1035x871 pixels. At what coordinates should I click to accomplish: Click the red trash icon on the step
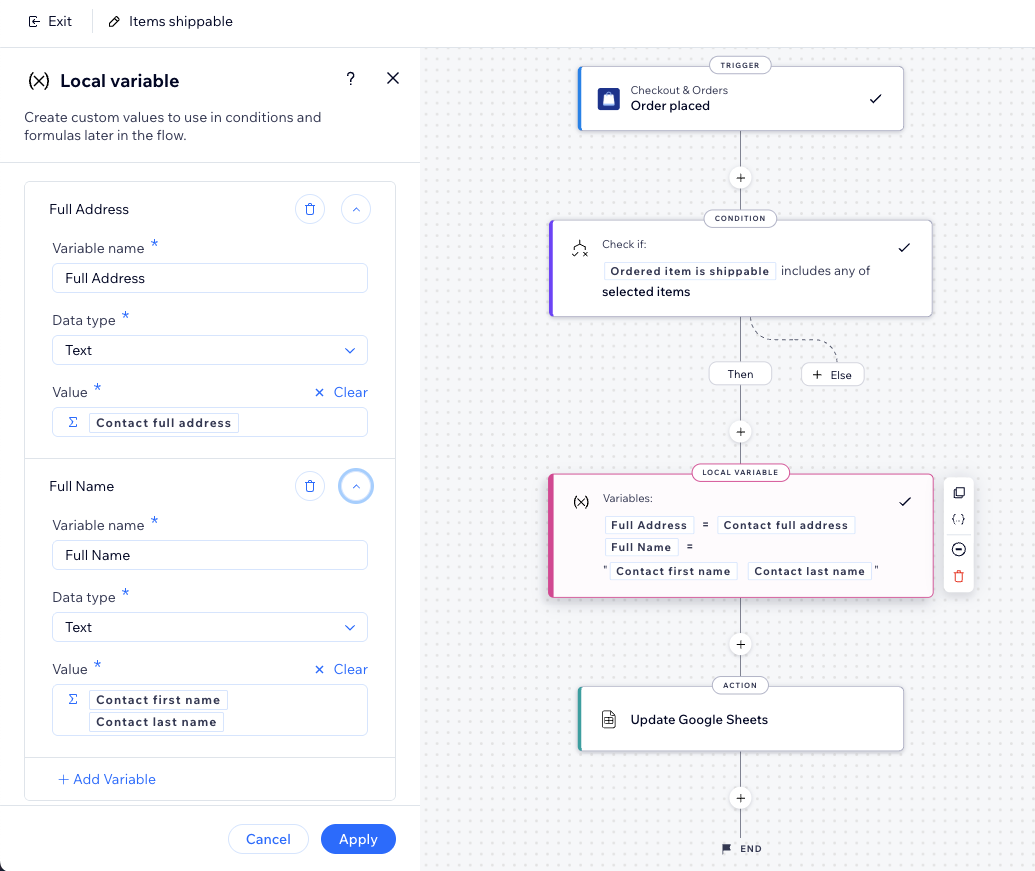pyautogui.click(x=958, y=576)
